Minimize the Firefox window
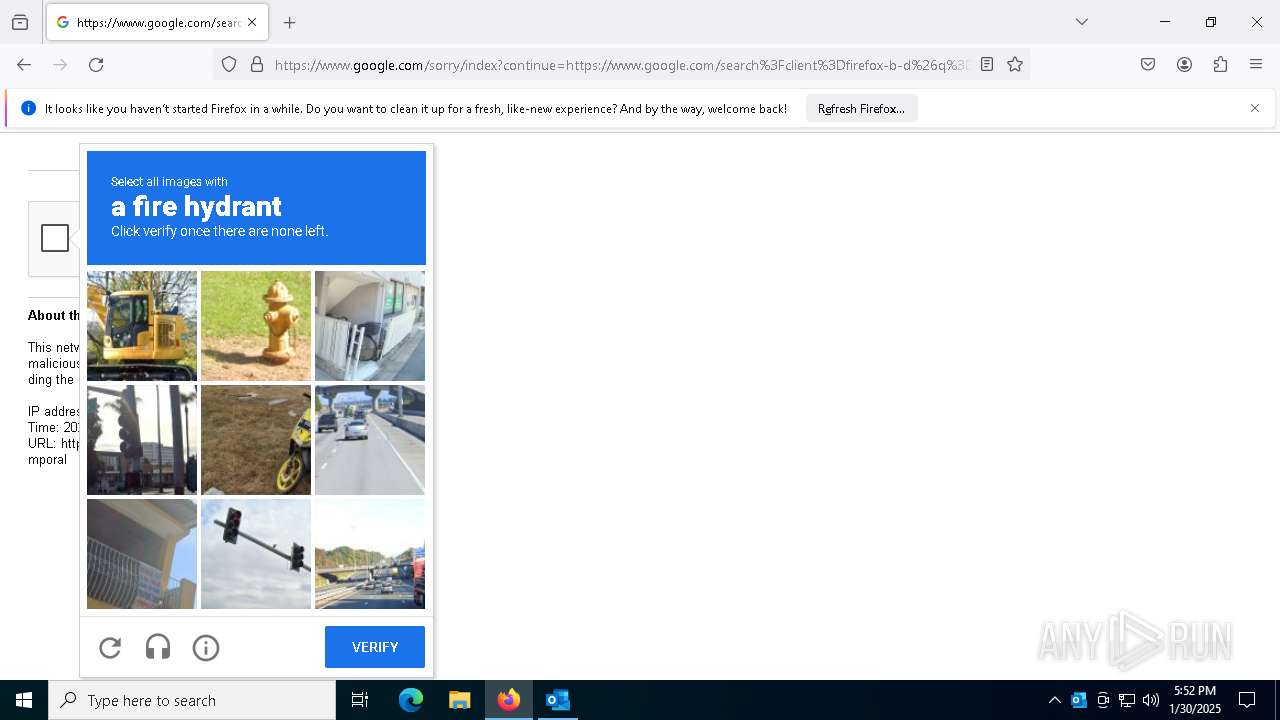This screenshot has height=720, width=1280. tap(1165, 22)
